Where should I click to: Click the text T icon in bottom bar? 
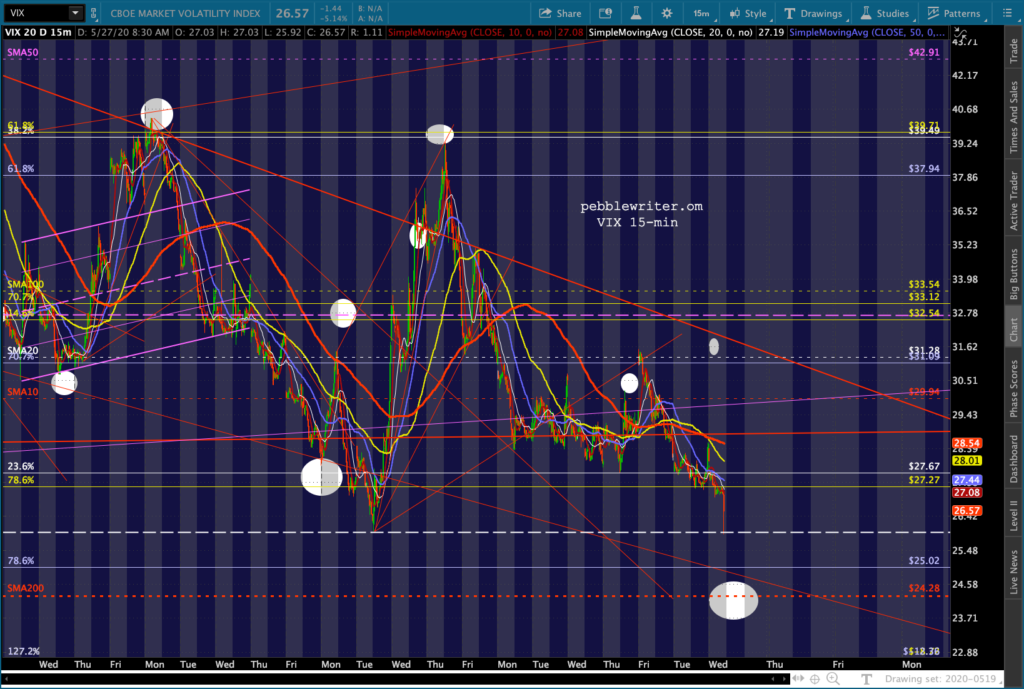point(865,680)
